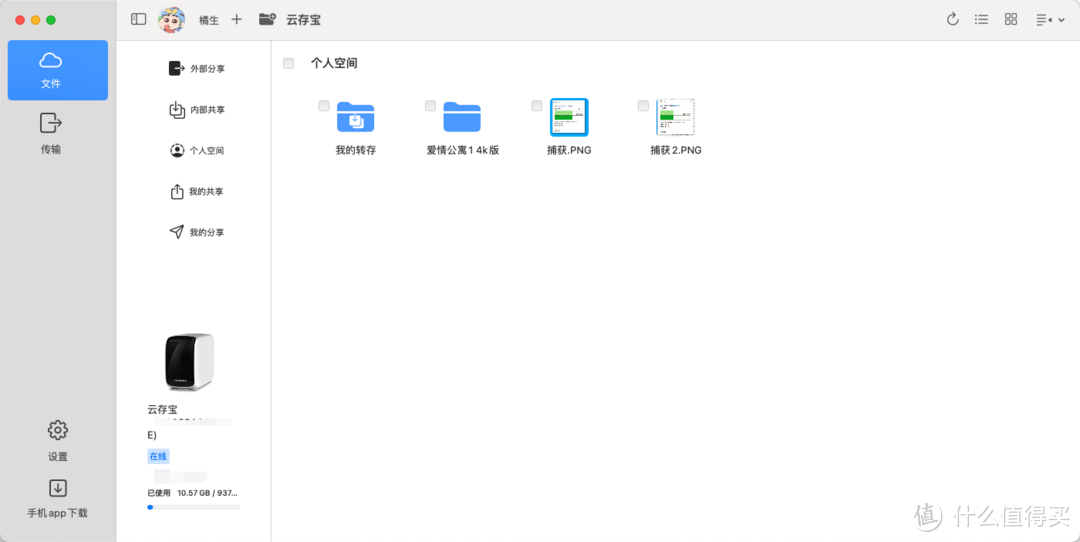Click the 橘生 username

(209, 20)
